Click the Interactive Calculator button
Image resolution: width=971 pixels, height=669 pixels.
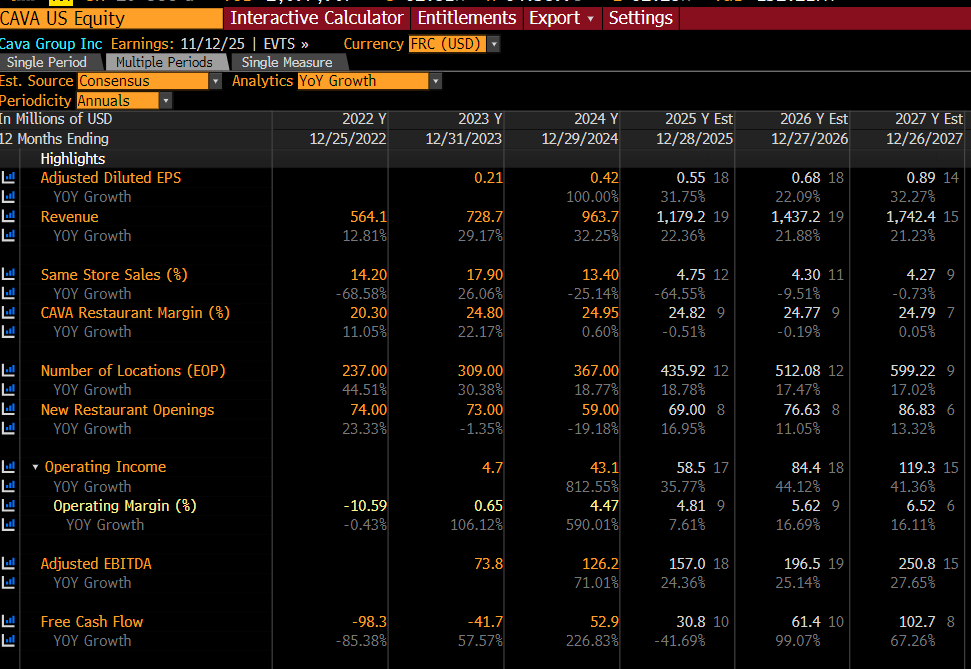click(x=317, y=18)
